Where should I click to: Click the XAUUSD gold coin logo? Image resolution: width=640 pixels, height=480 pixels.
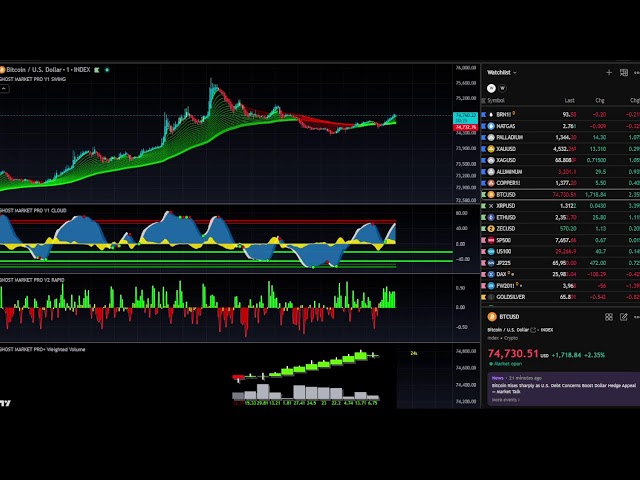491,149
